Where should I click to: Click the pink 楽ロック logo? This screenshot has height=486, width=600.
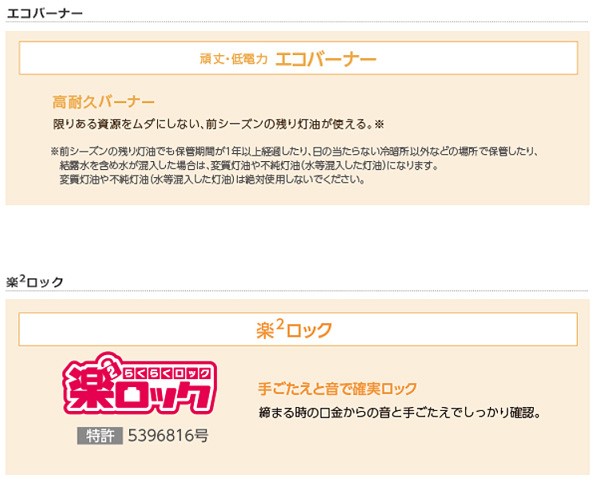pos(140,384)
